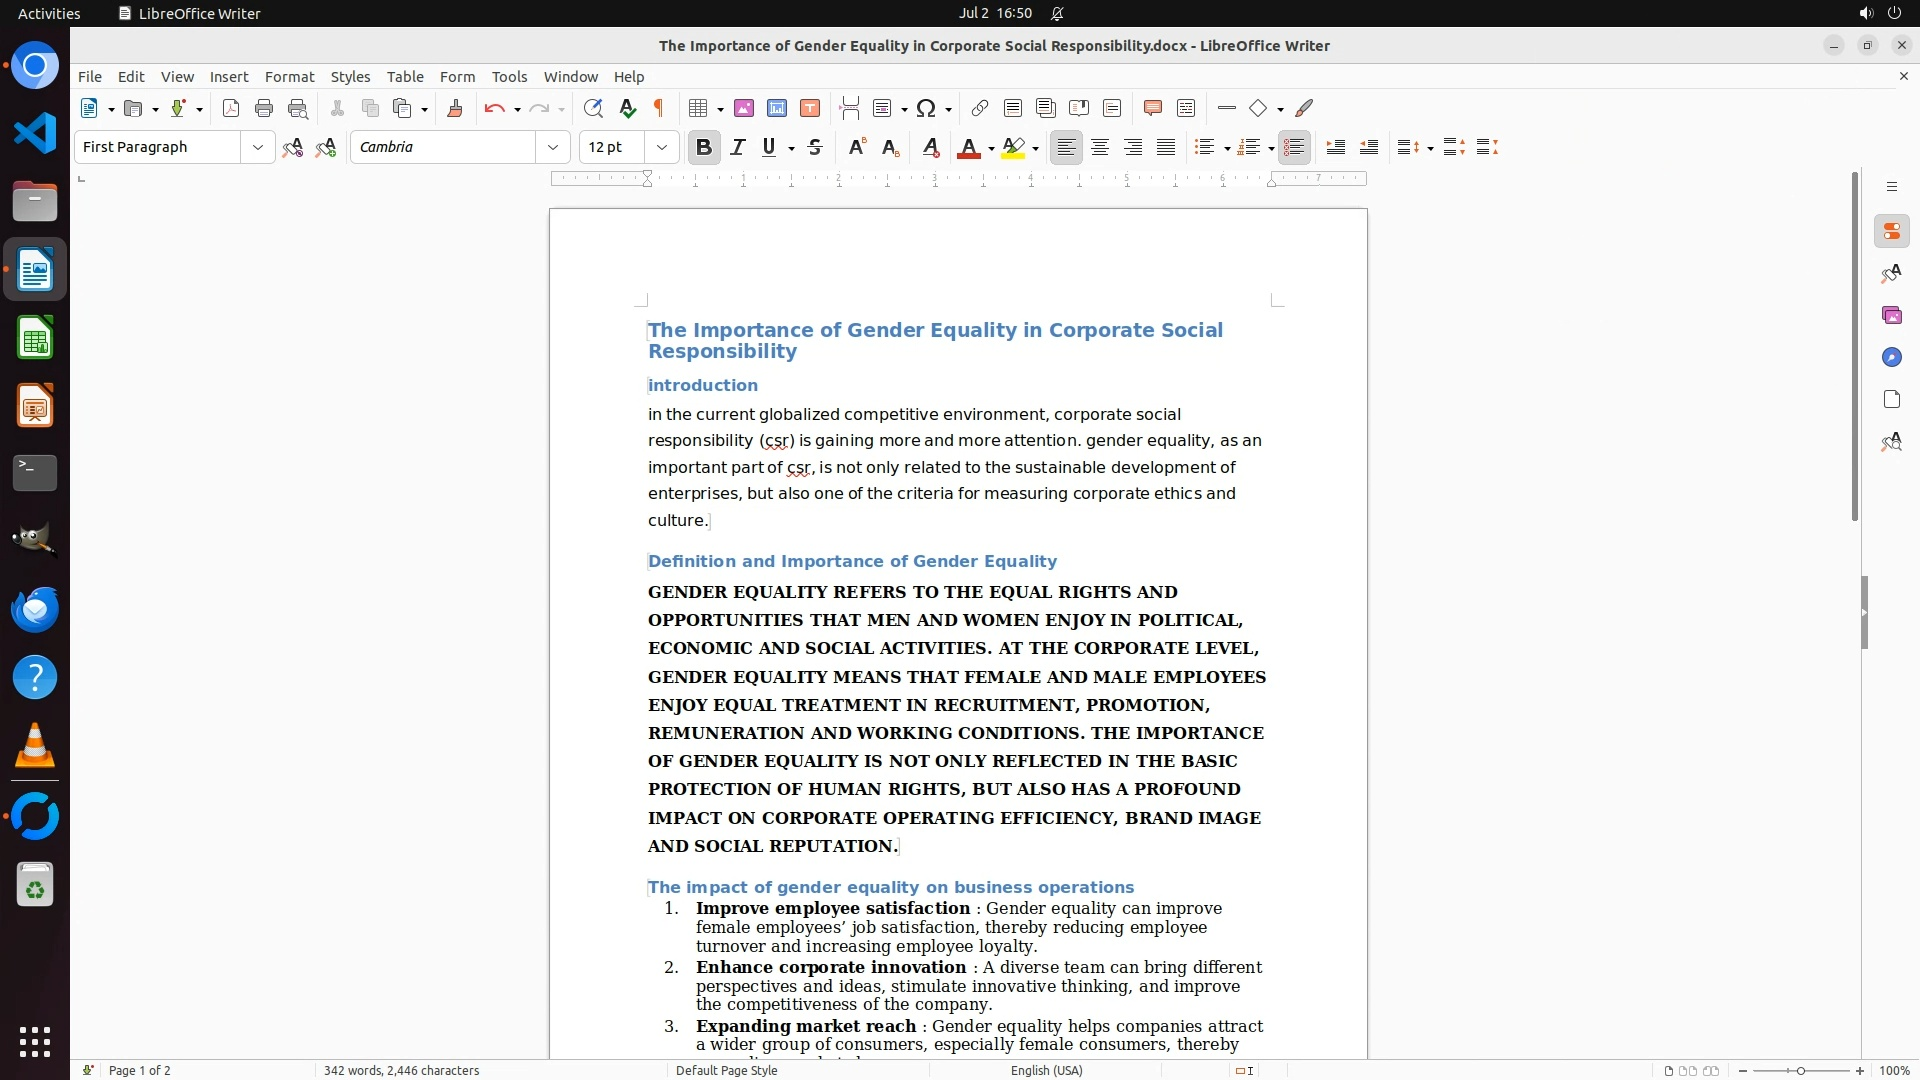Open the sidebar Navigator panel
Screen dimensions: 1920x1080
click(1891, 357)
